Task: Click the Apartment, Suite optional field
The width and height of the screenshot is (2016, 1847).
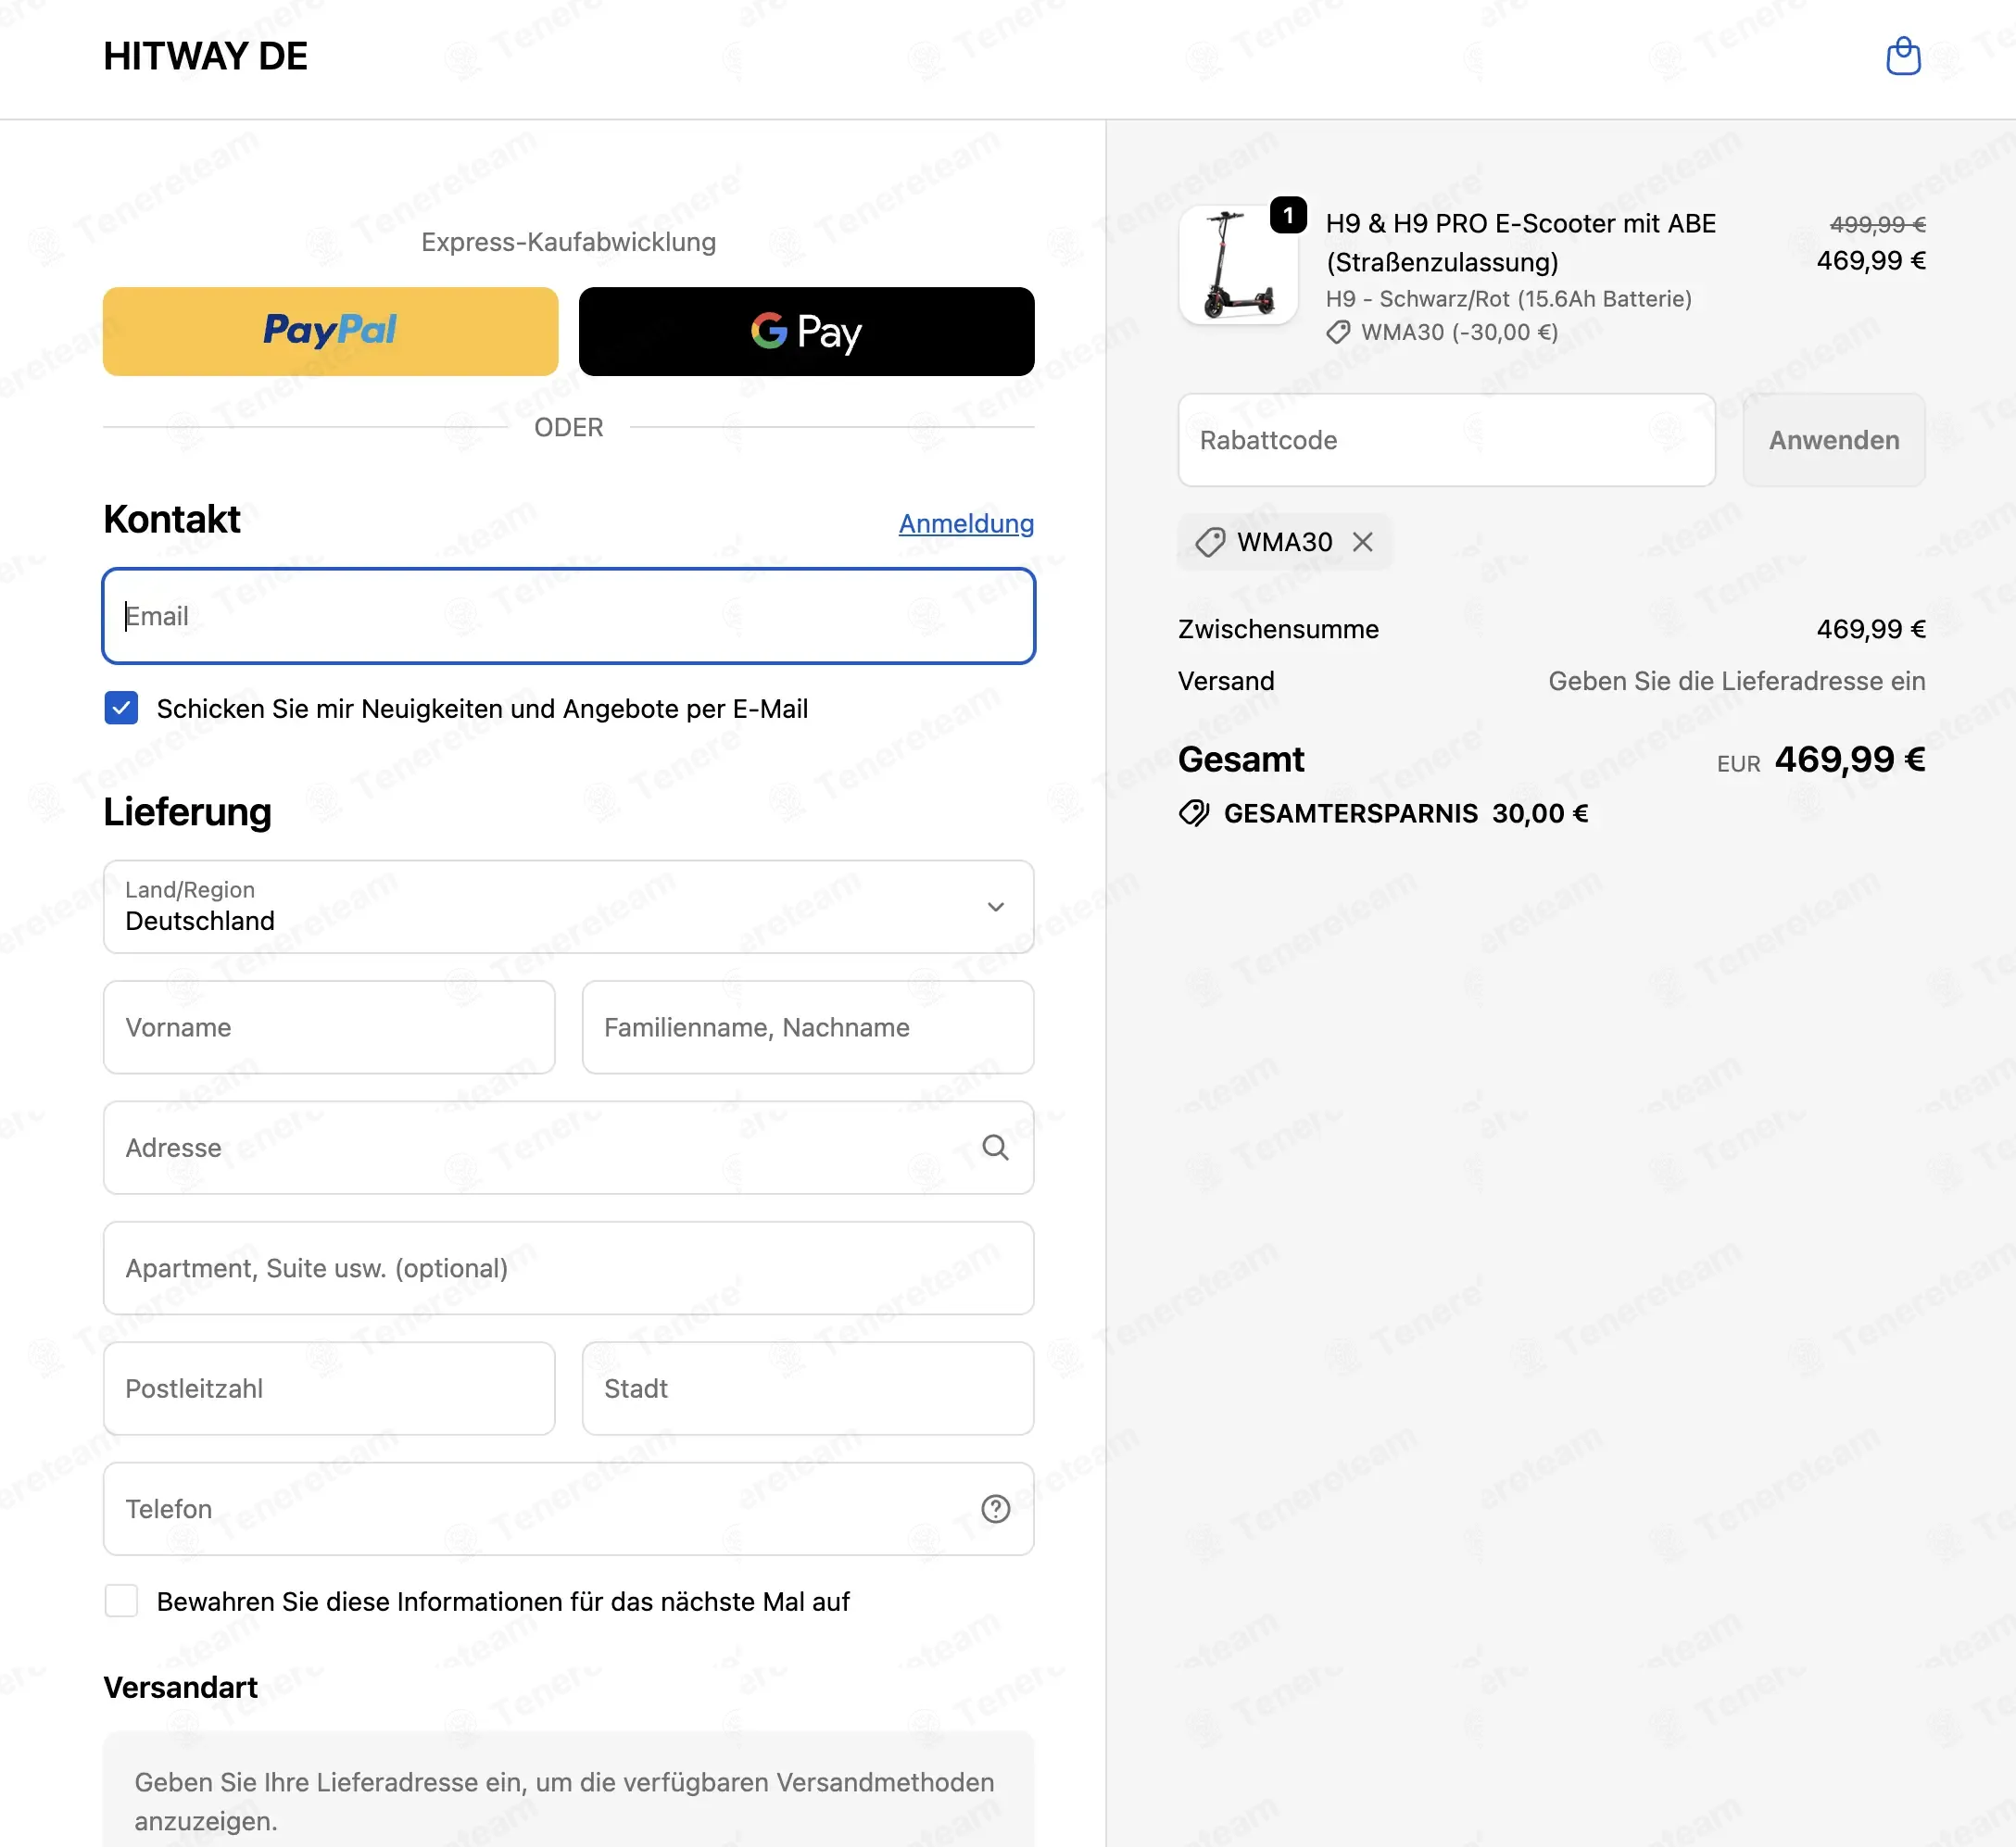Action: pyautogui.click(x=568, y=1268)
